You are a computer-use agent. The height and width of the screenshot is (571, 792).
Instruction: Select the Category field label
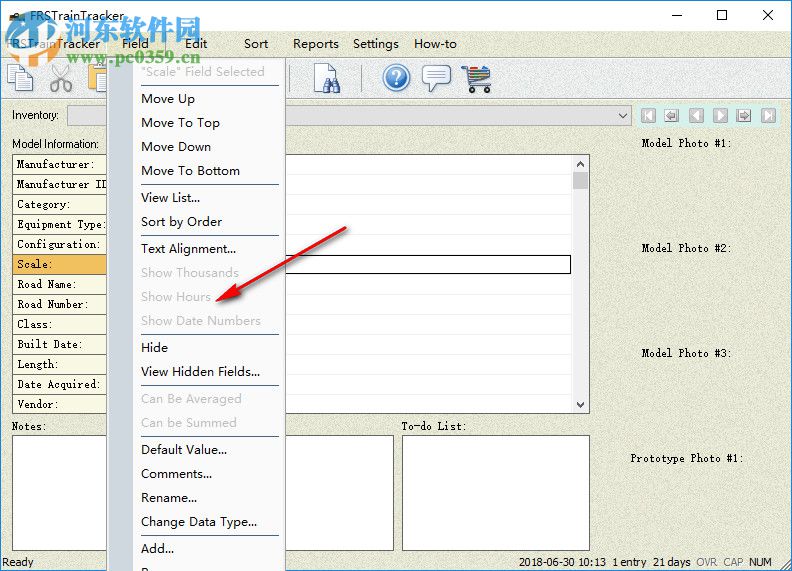[x=59, y=204]
